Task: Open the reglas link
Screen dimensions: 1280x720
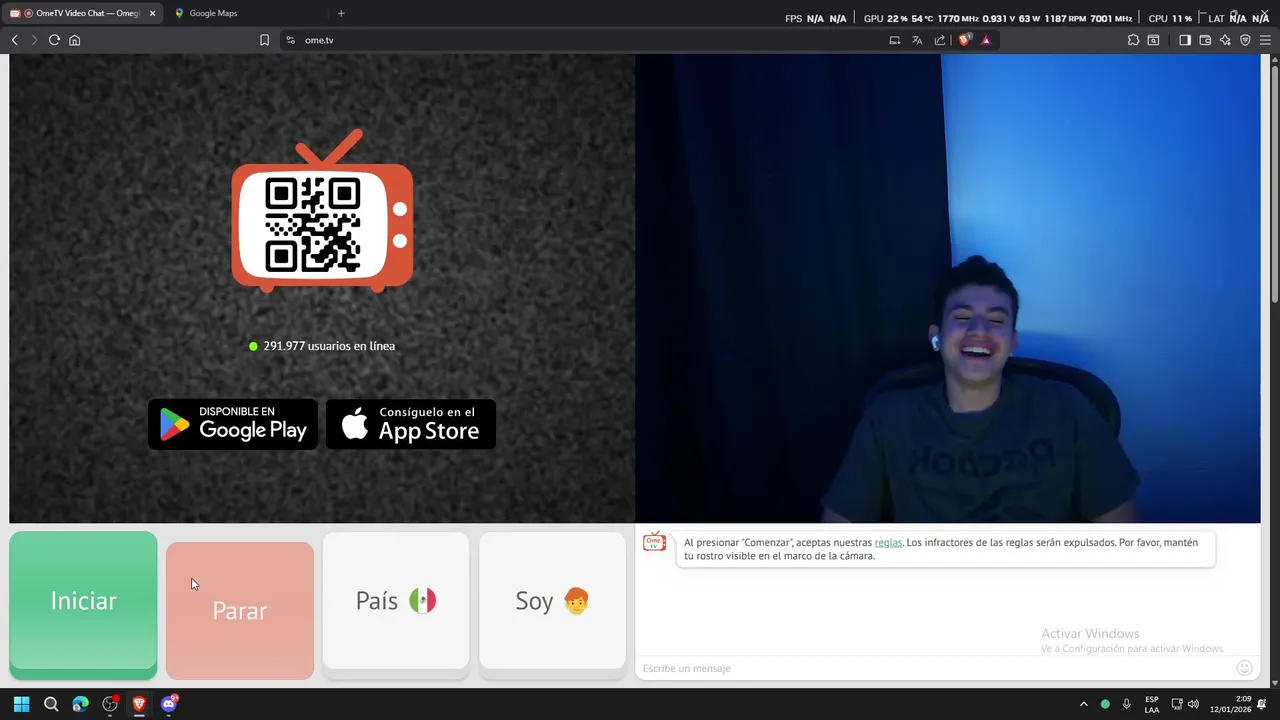Action: (888, 542)
